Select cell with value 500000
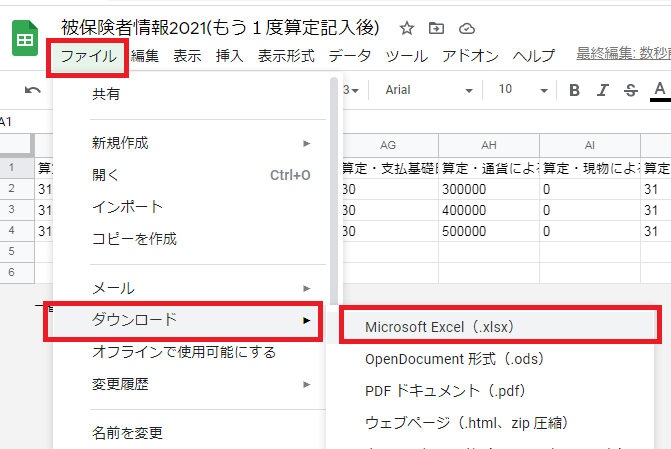The width and height of the screenshot is (671, 449). tap(489, 231)
